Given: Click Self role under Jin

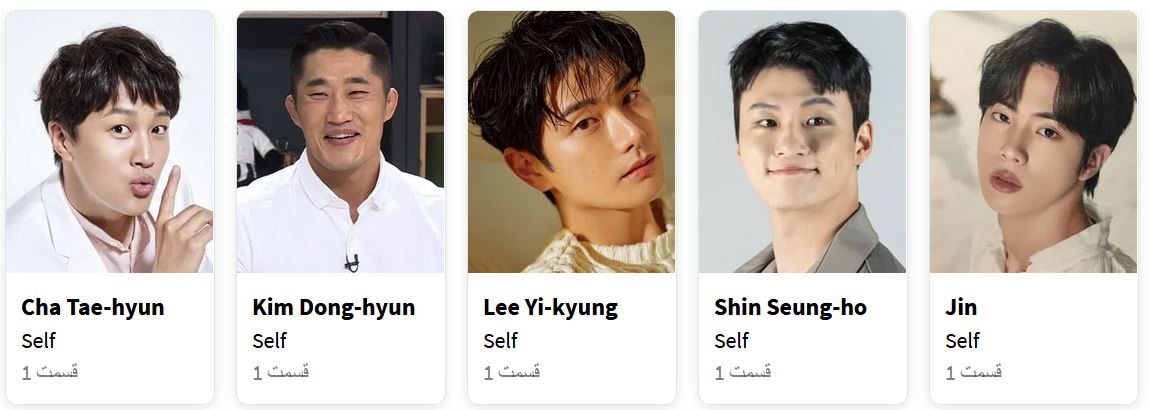Looking at the screenshot, I should [x=961, y=341].
